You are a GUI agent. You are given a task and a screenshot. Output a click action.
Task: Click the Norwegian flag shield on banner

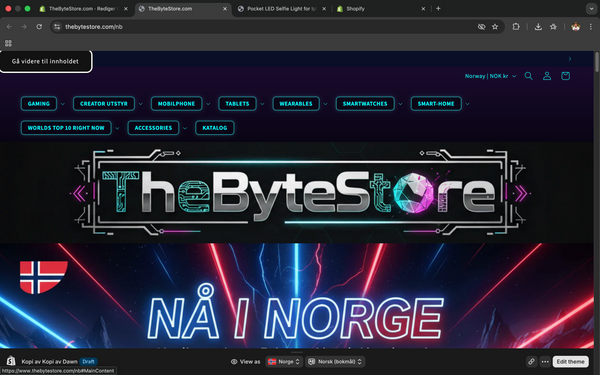pos(44,277)
